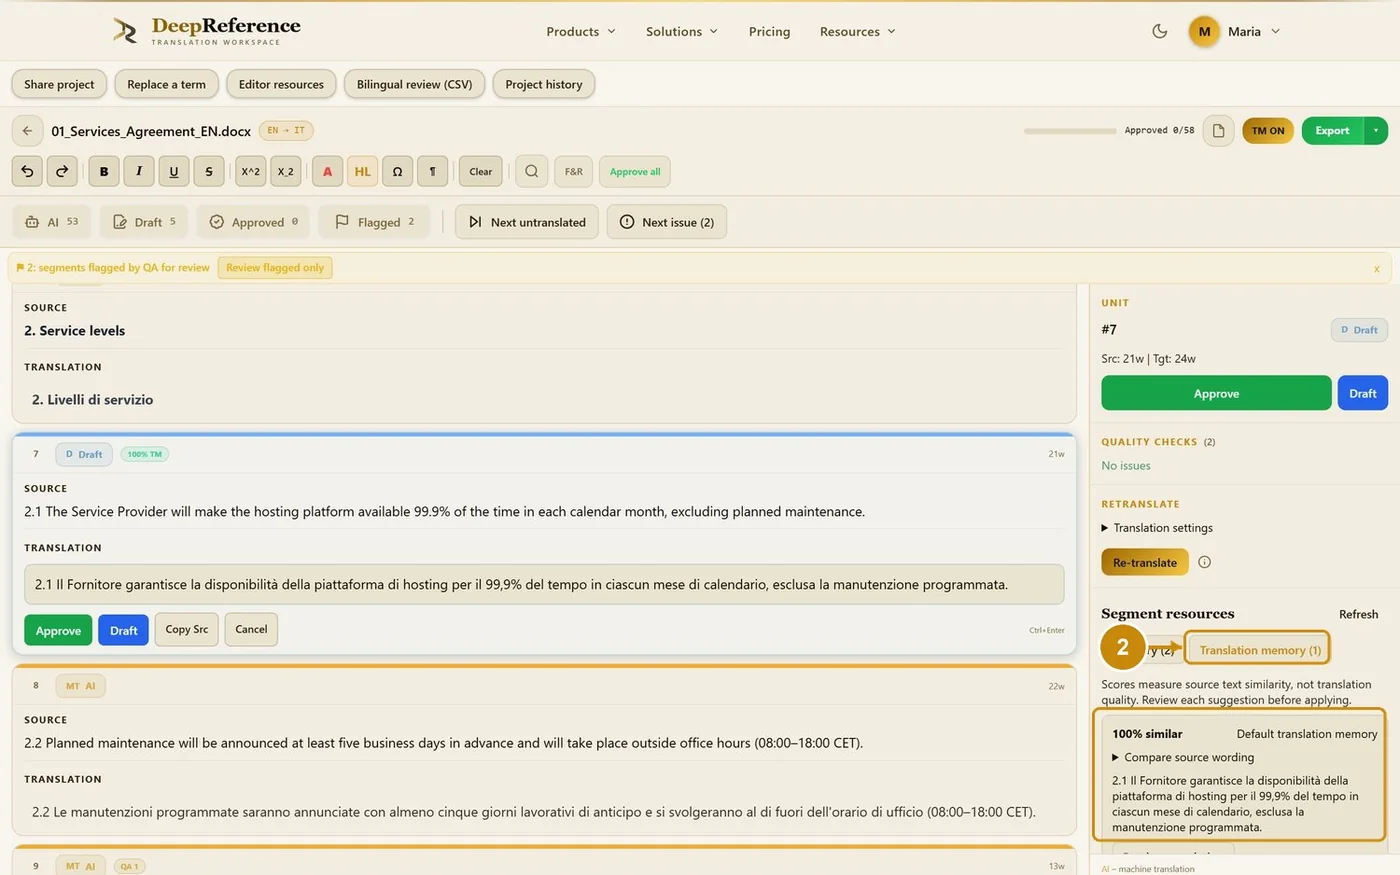Click into segment 7 translation text field
This screenshot has height=875, width=1400.
coord(544,584)
